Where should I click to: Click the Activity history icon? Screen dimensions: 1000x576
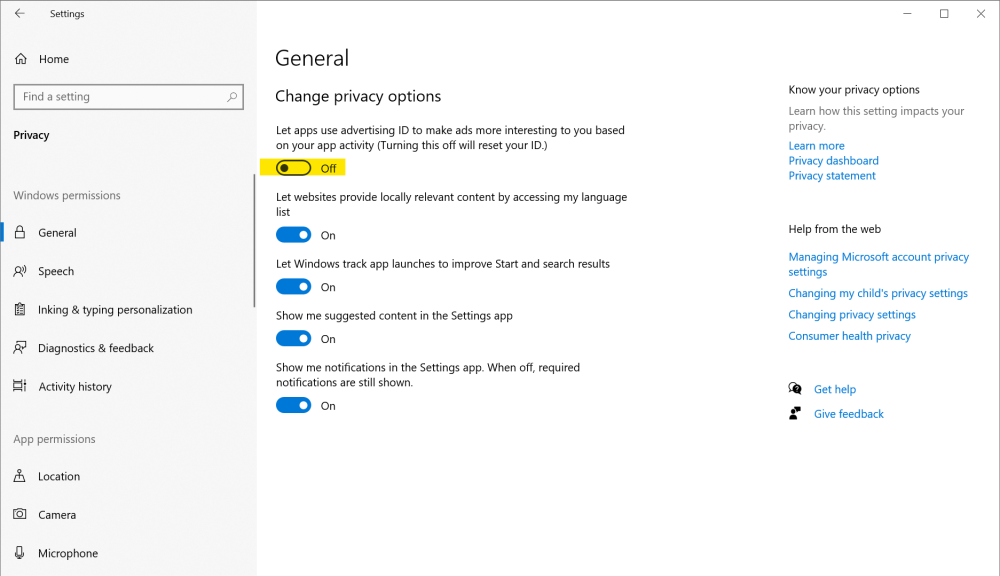click(x=20, y=387)
